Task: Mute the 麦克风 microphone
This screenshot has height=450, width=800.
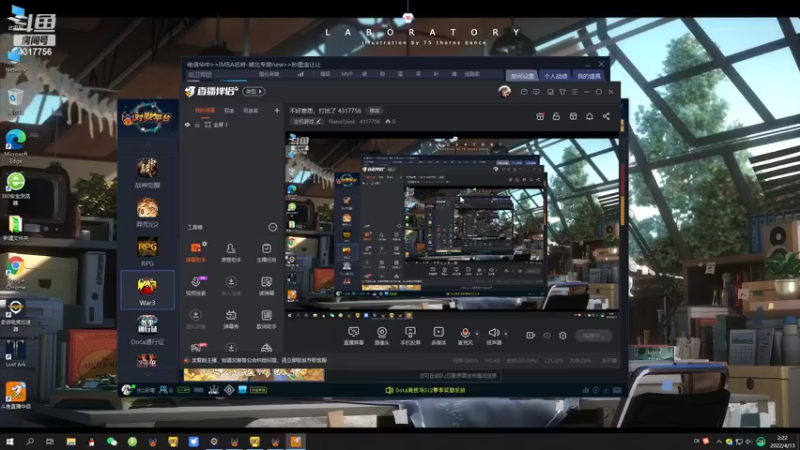Action: 465,336
